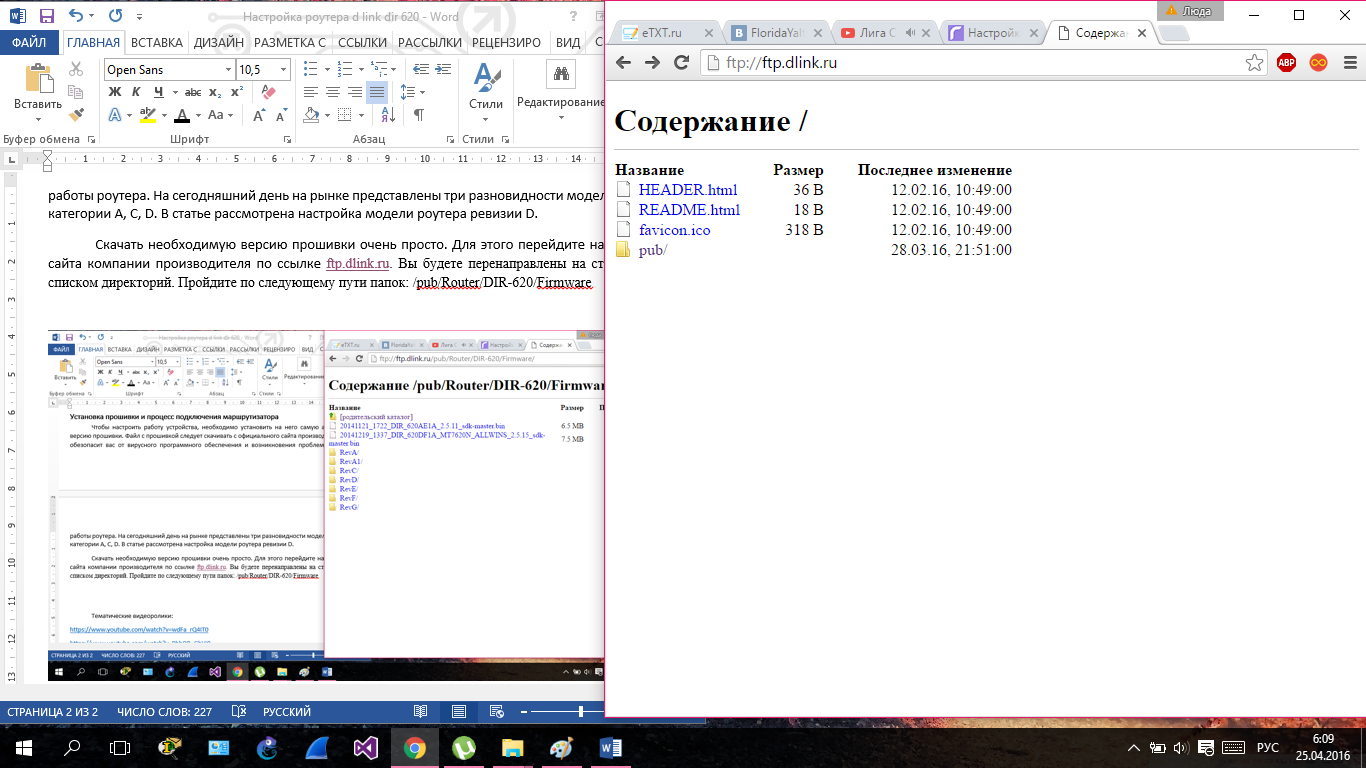1366x768 pixels.
Task: Open the 10,5 font size dropdown
Action: point(283,69)
